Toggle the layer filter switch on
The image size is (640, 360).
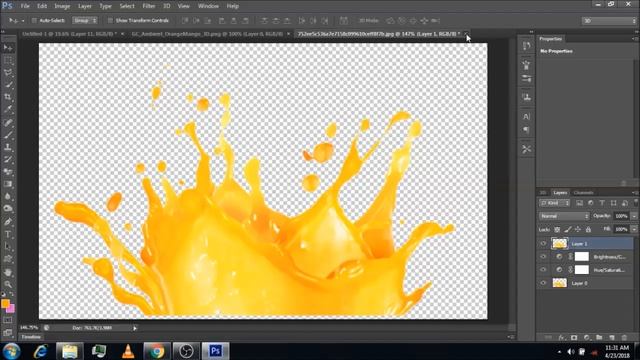[636, 202]
